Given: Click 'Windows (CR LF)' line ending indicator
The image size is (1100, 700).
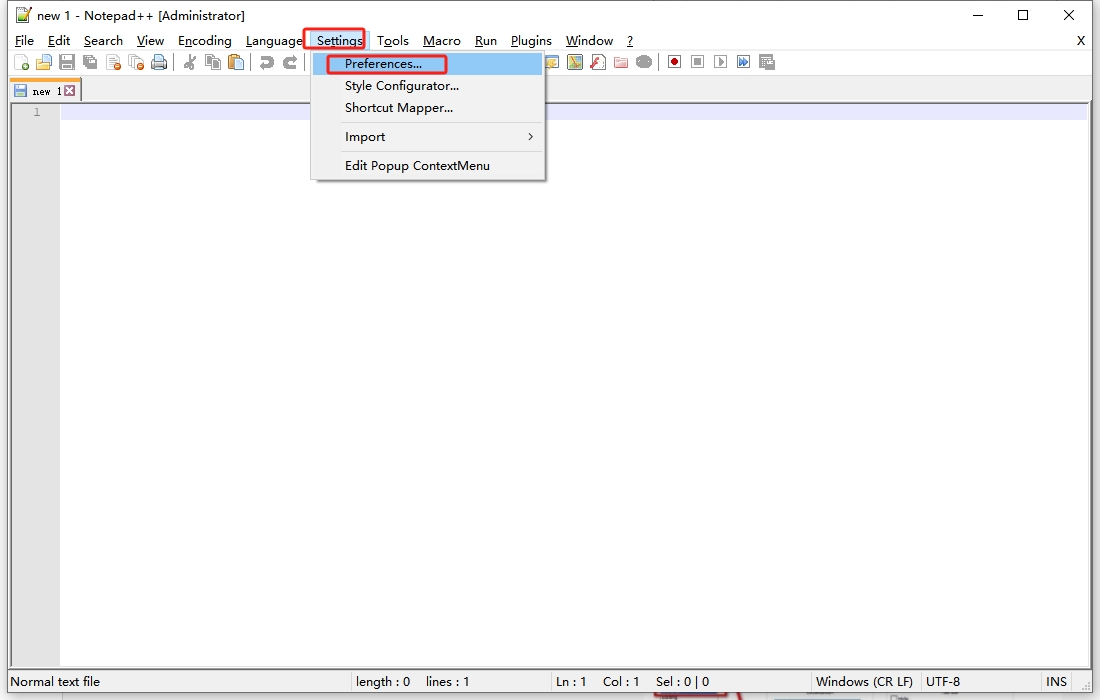Looking at the screenshot, I should pos(864,682).
